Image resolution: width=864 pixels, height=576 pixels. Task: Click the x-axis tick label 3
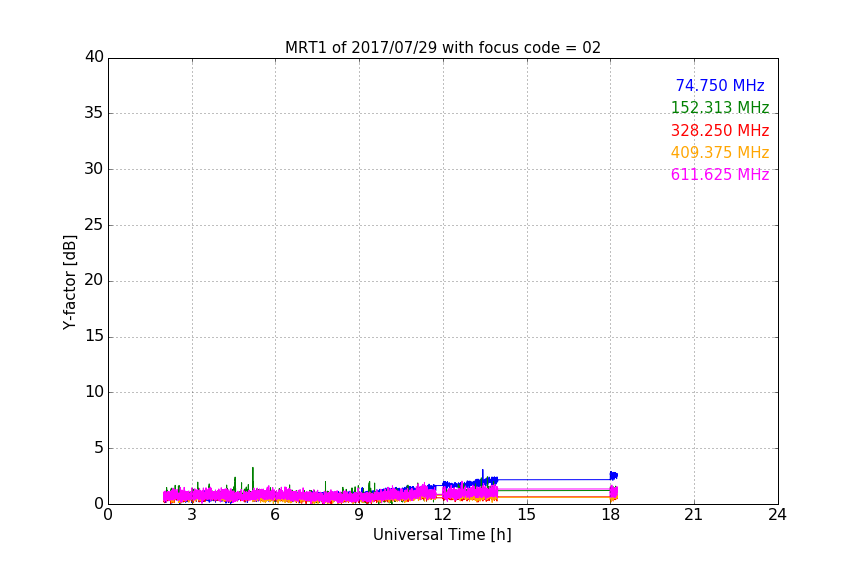click(x=192, y=515)
